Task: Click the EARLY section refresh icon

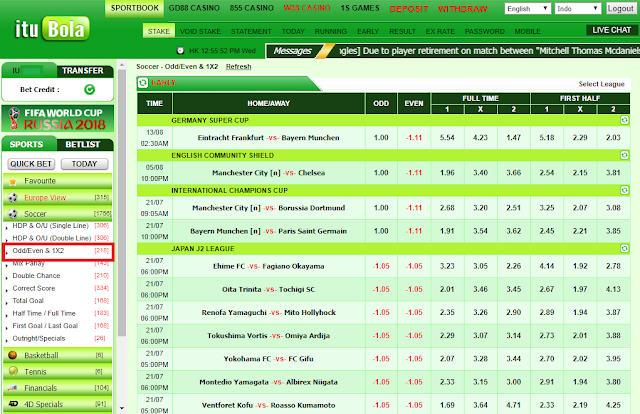Action: 143,83
